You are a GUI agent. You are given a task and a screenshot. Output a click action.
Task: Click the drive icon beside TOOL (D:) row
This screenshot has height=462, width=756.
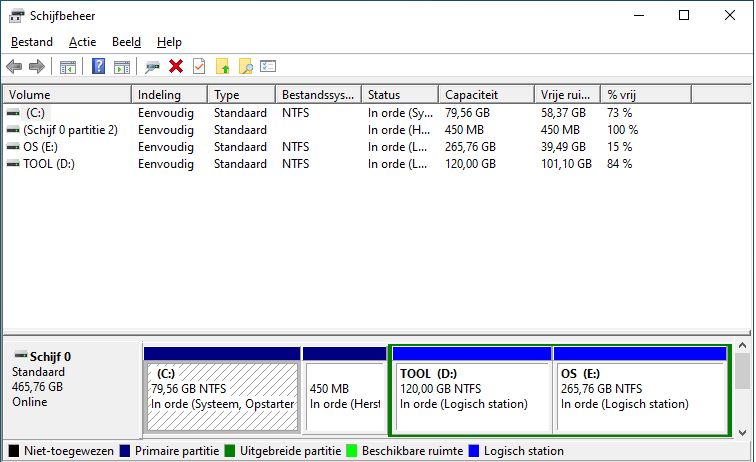tap(13, 164)
